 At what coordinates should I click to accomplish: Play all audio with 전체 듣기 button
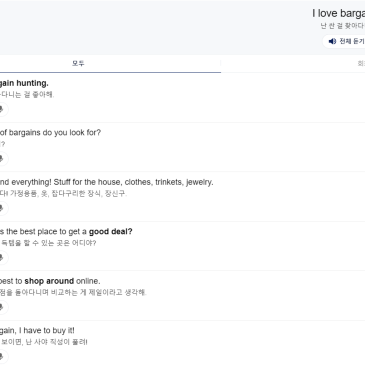pyautogui.click(x=344, y=41)
